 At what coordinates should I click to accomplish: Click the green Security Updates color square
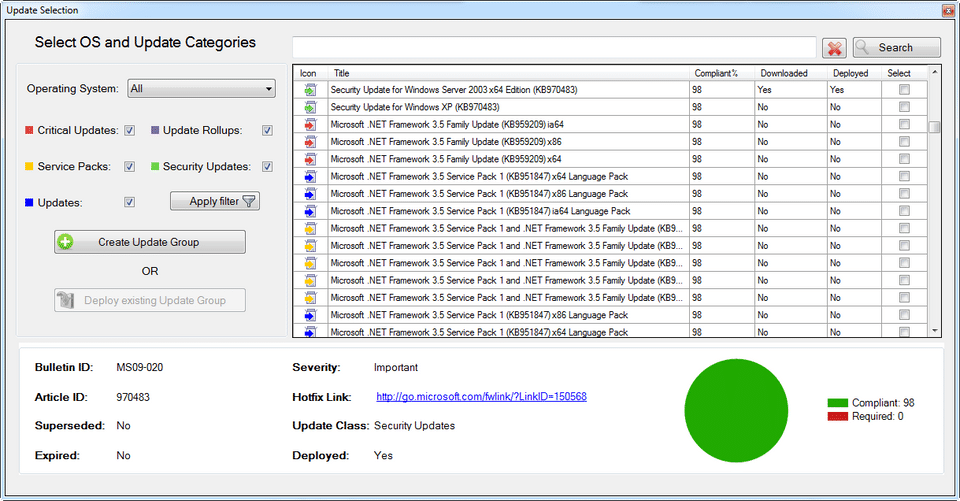click(x=155, y=166)
